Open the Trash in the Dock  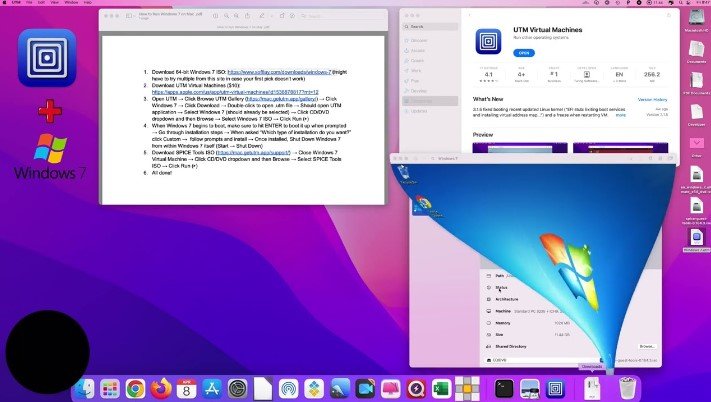628,389
